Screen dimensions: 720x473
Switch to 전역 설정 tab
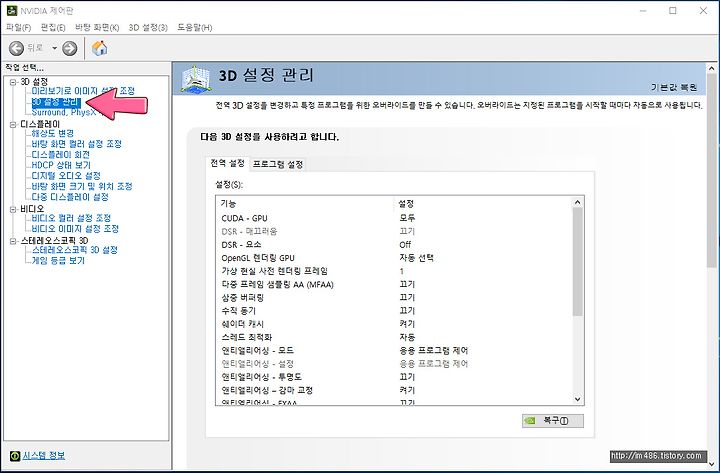point(227,163)
